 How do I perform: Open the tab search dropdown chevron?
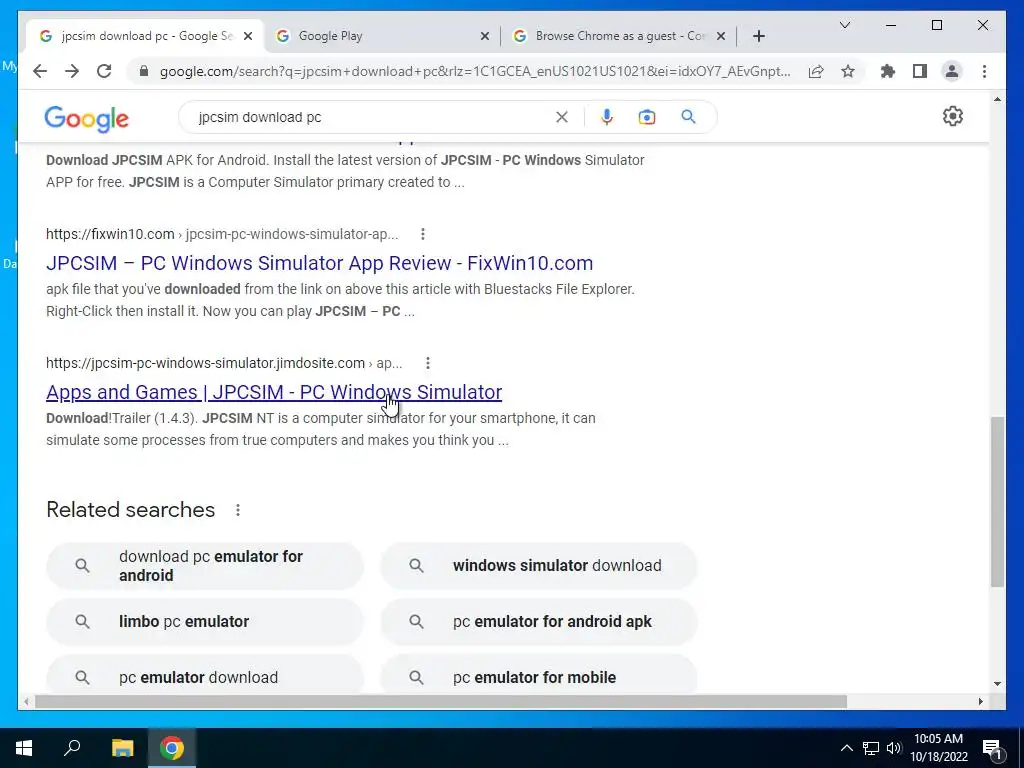pos(844,25)
